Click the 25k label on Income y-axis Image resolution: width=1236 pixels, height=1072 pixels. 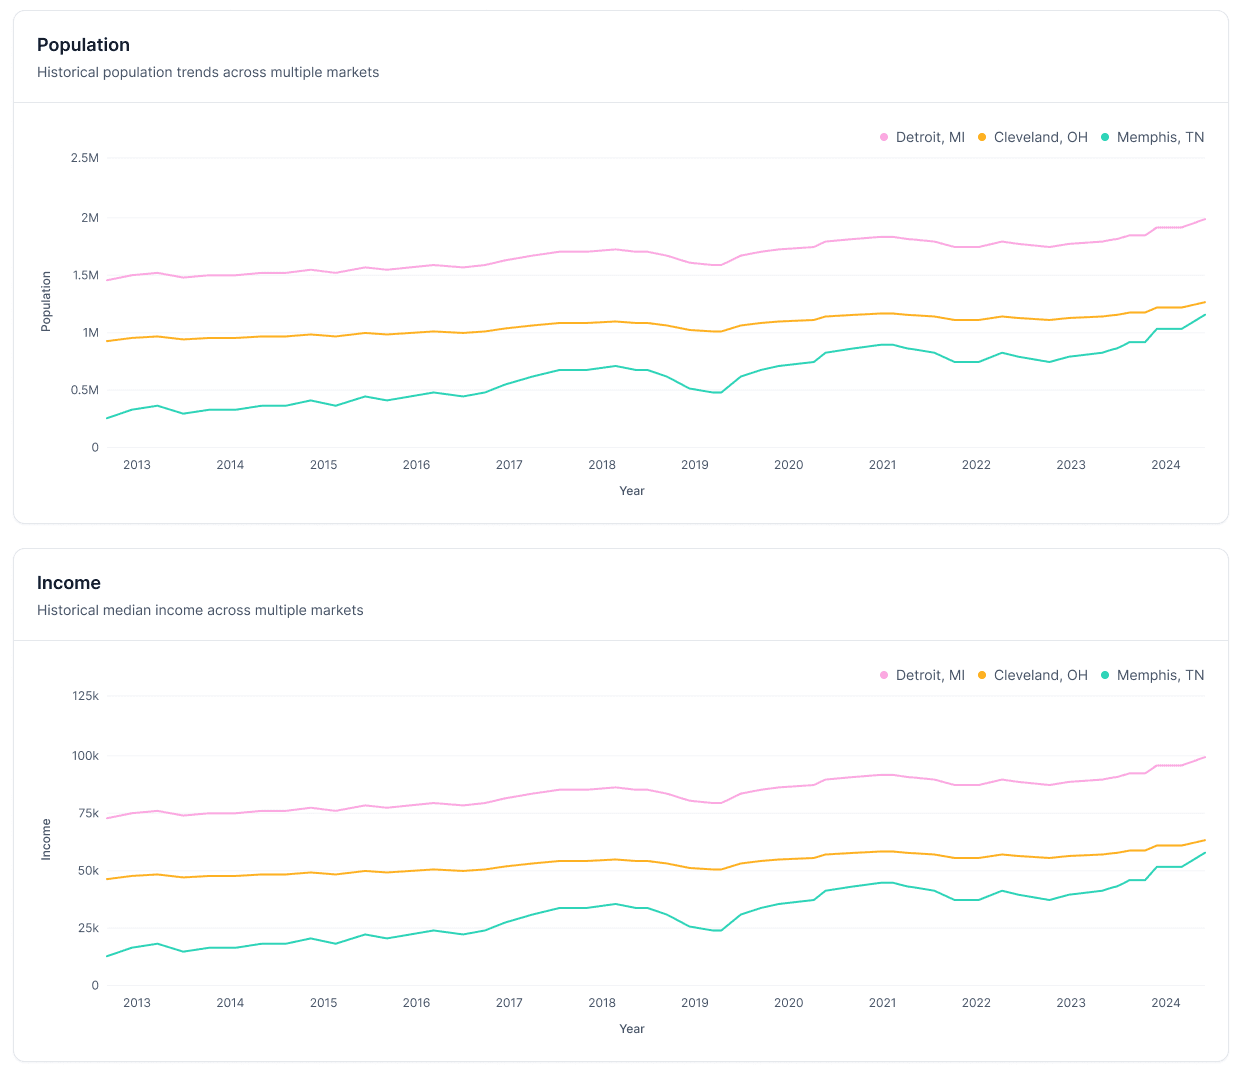pos(89,928)
